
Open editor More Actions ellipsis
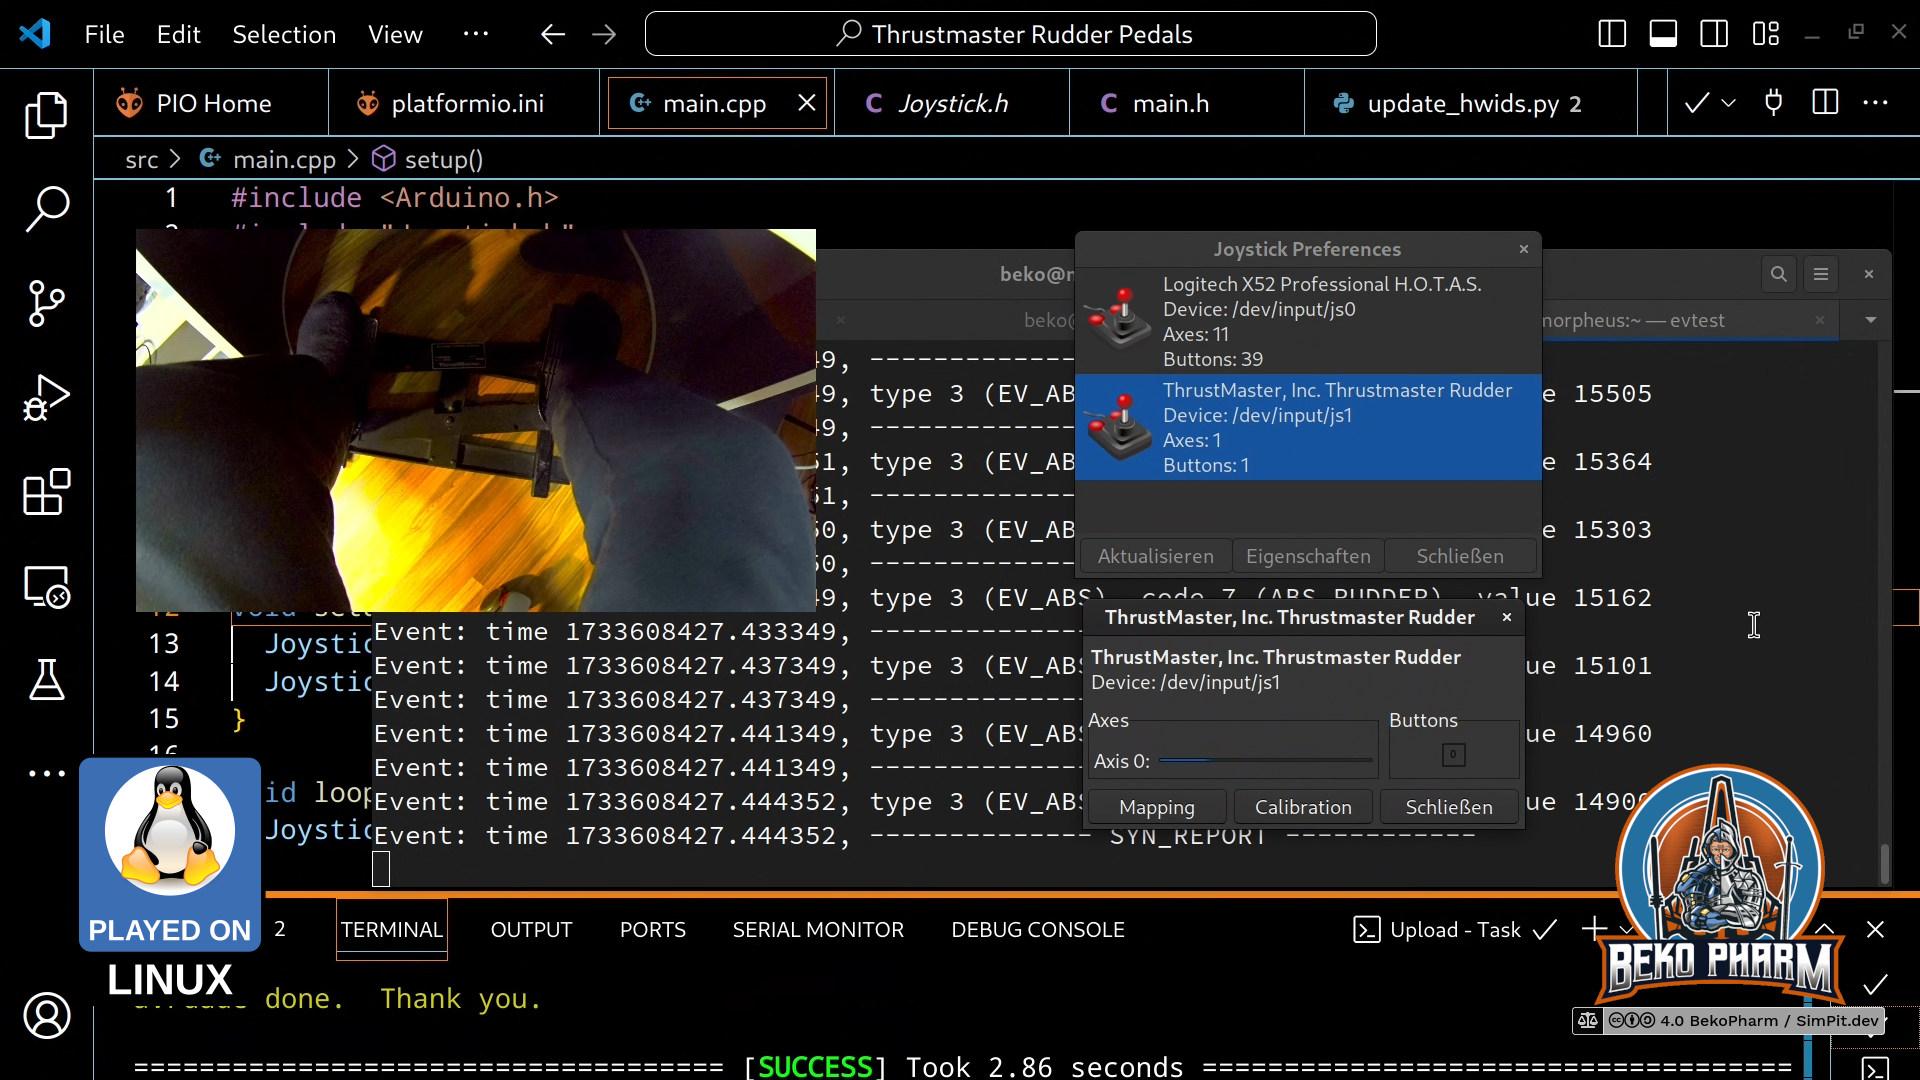pos(1876,103)
